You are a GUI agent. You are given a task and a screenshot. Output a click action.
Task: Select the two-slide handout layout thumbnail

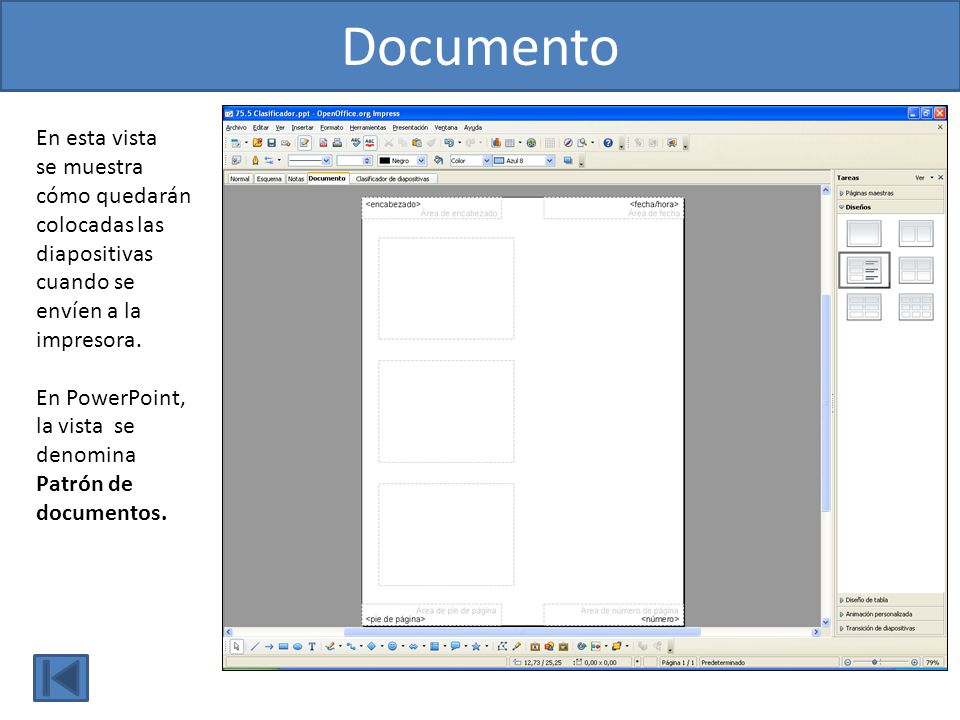pos(917,233)
